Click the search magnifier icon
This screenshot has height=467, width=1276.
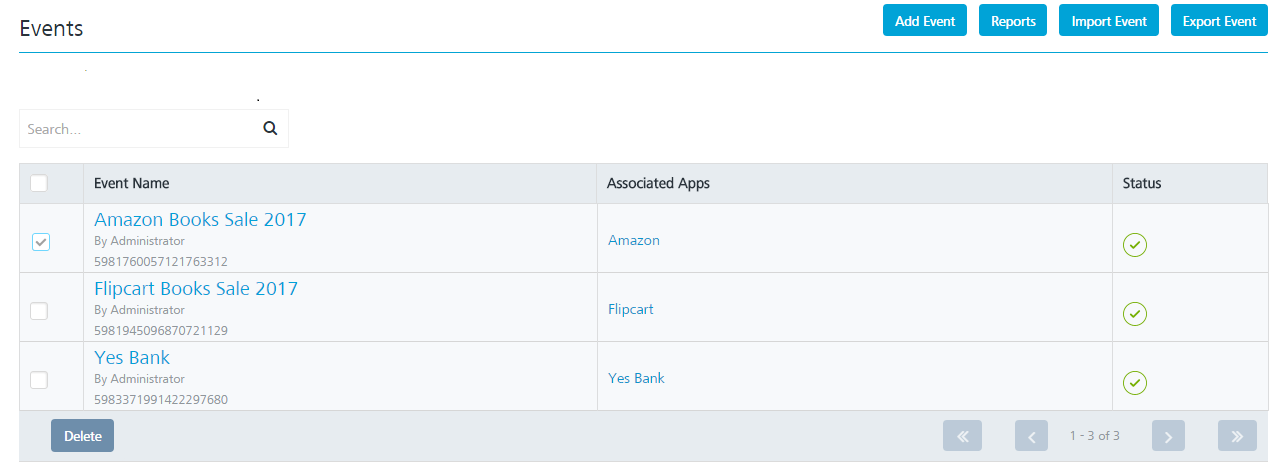[269, 129]
